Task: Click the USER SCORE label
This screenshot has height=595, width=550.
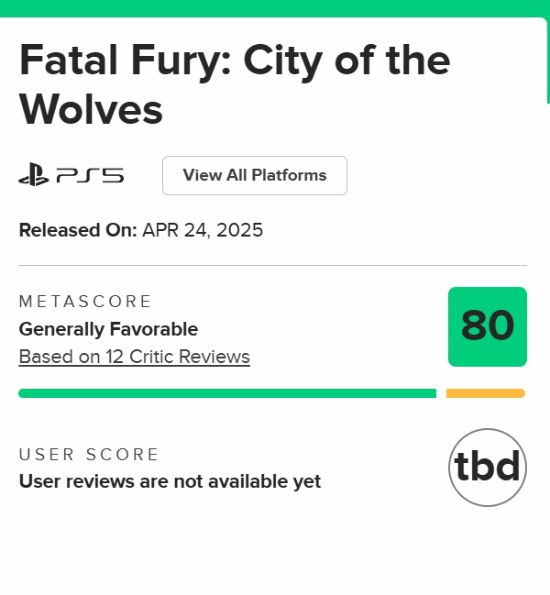Action: 88,454
